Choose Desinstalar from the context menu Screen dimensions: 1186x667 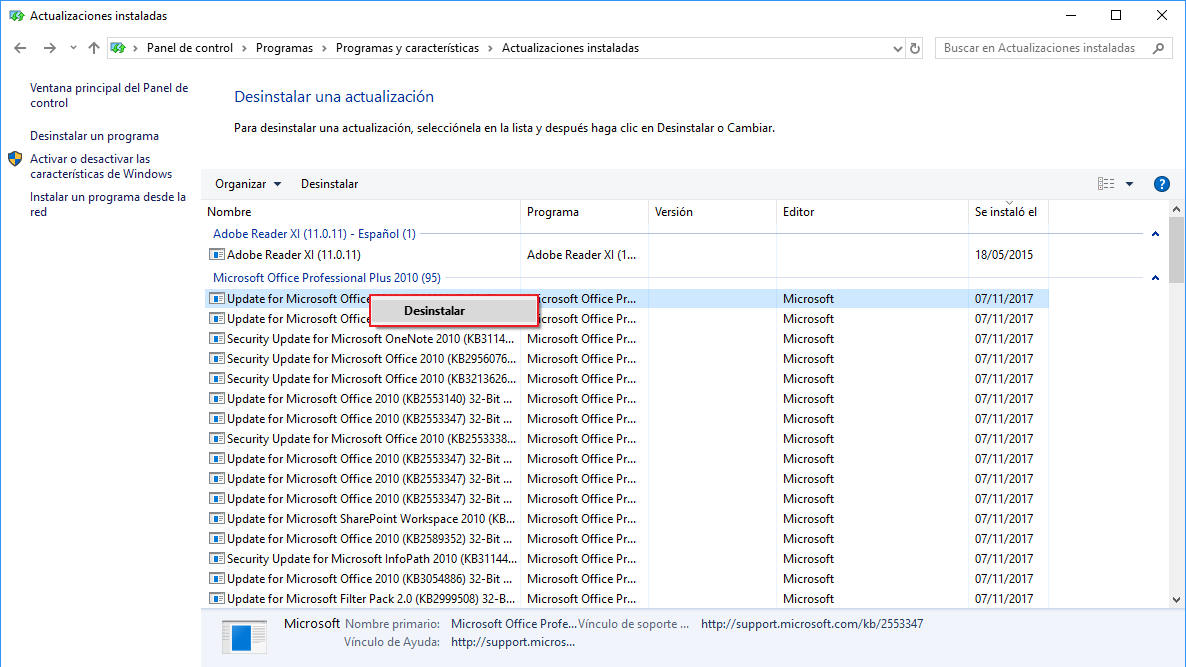(454, 311)
